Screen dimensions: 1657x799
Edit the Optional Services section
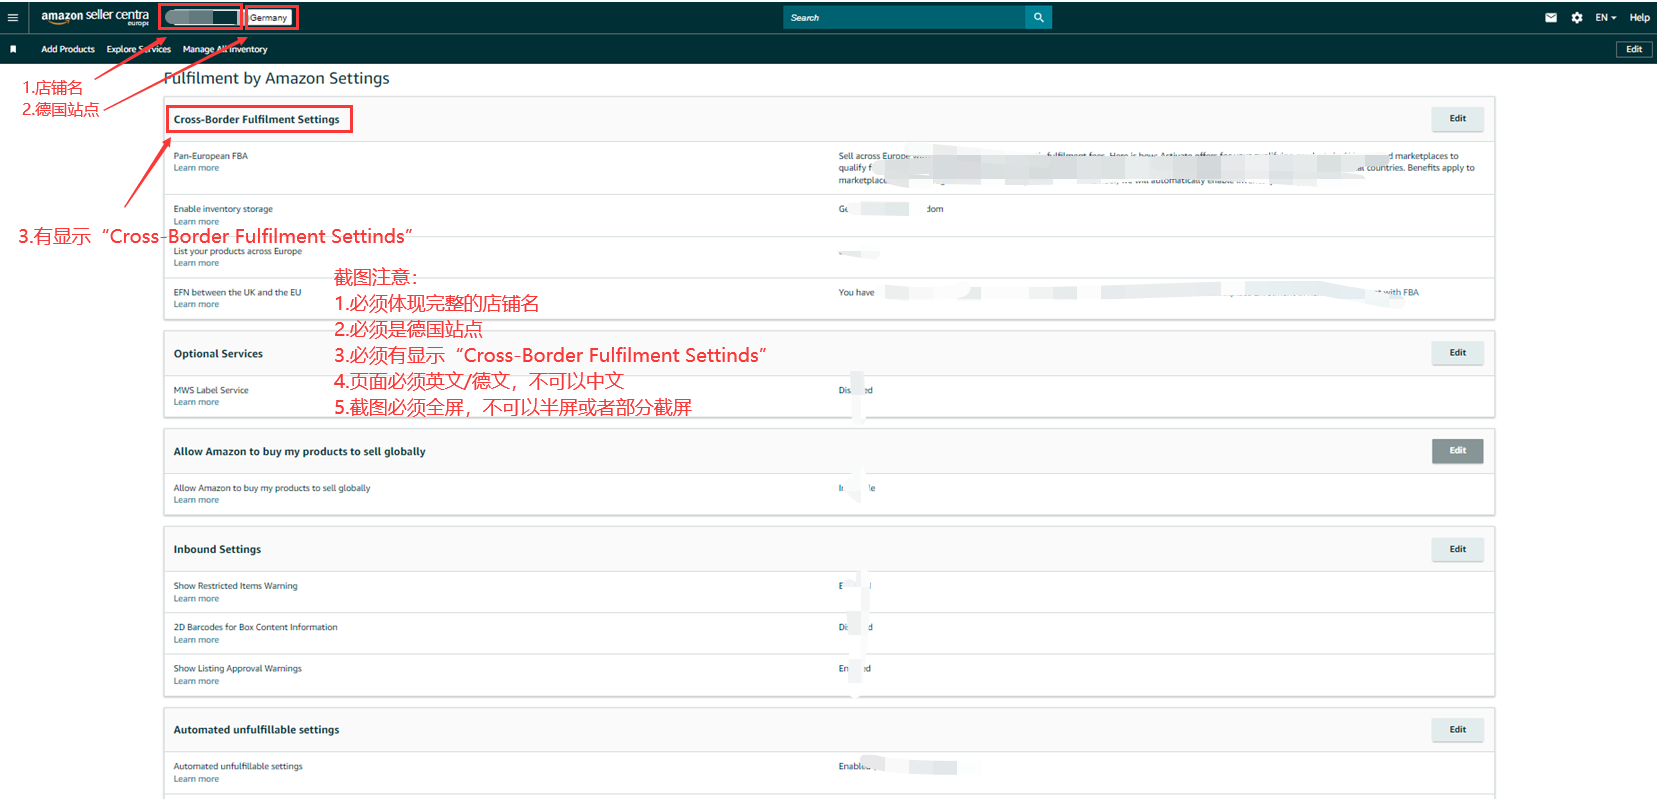(x=1458, y=353)
